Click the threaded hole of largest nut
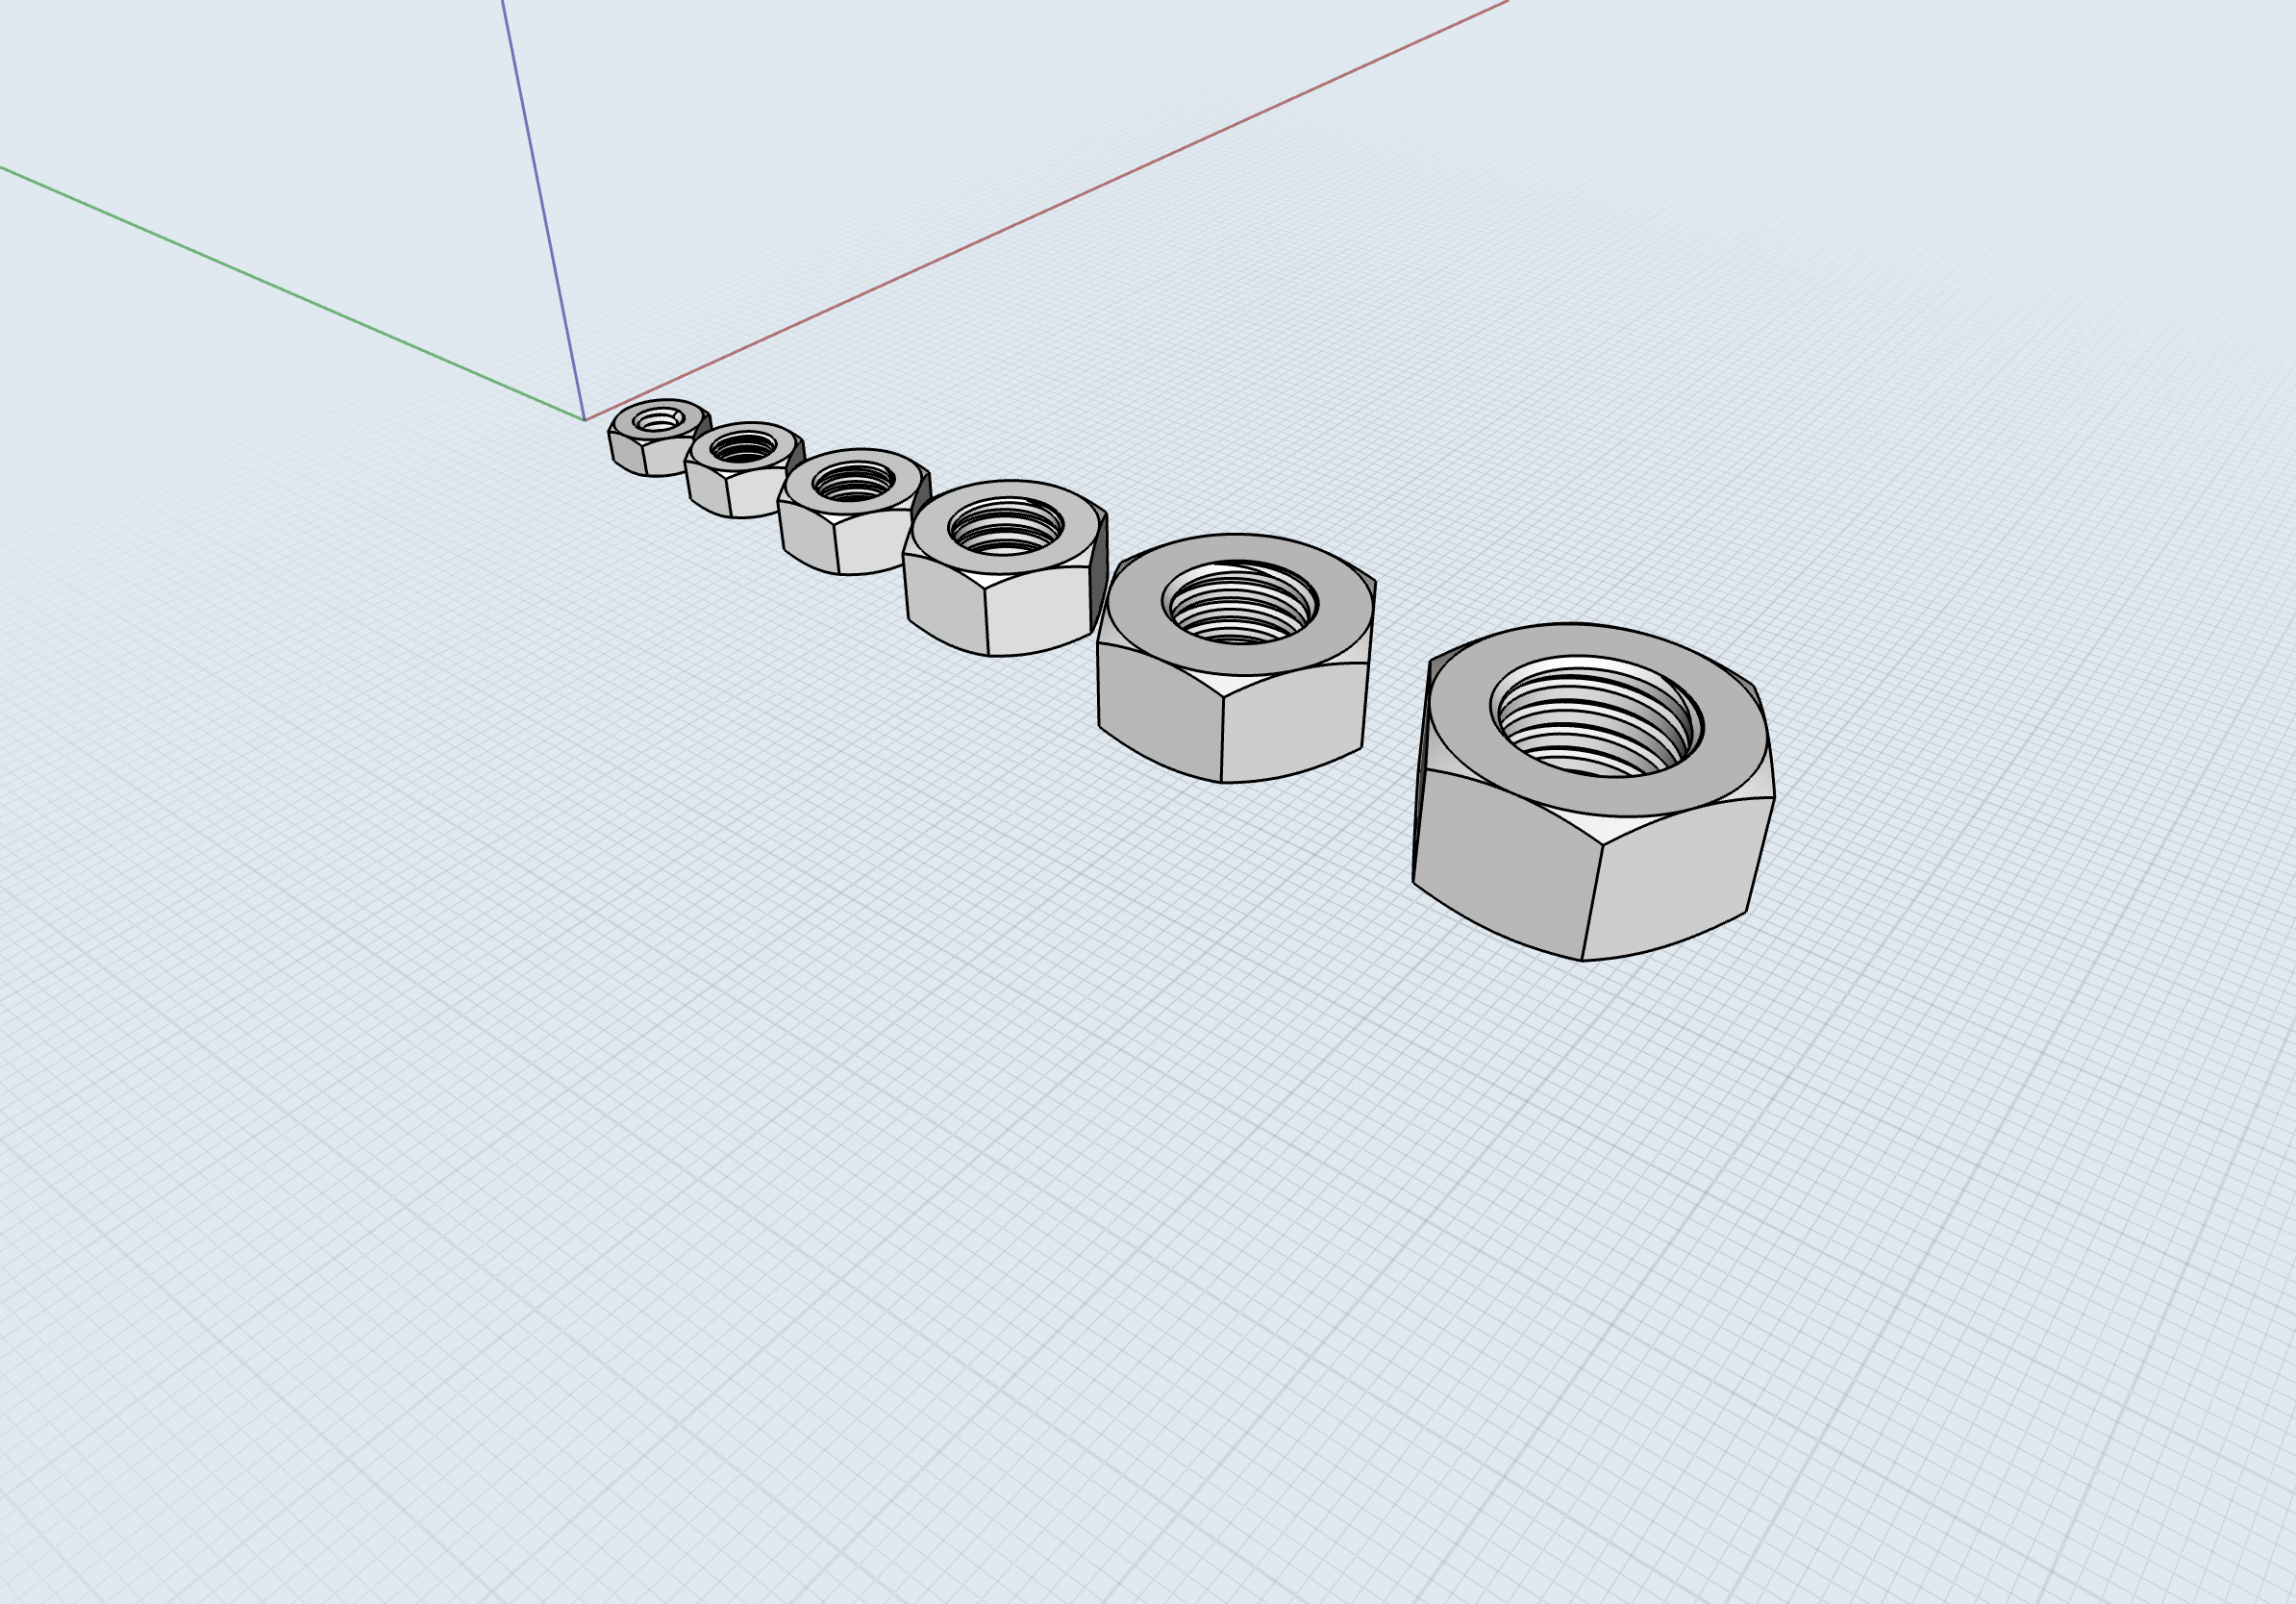Screen dimensions: 2296x1604 click(1596, 718)
